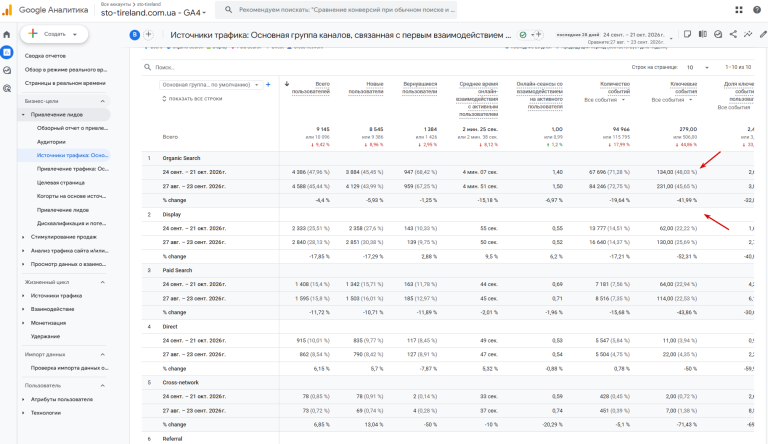Collapse the Жизненный цикл section
This screenshot has height=444, width=768.
coord(102,282)
